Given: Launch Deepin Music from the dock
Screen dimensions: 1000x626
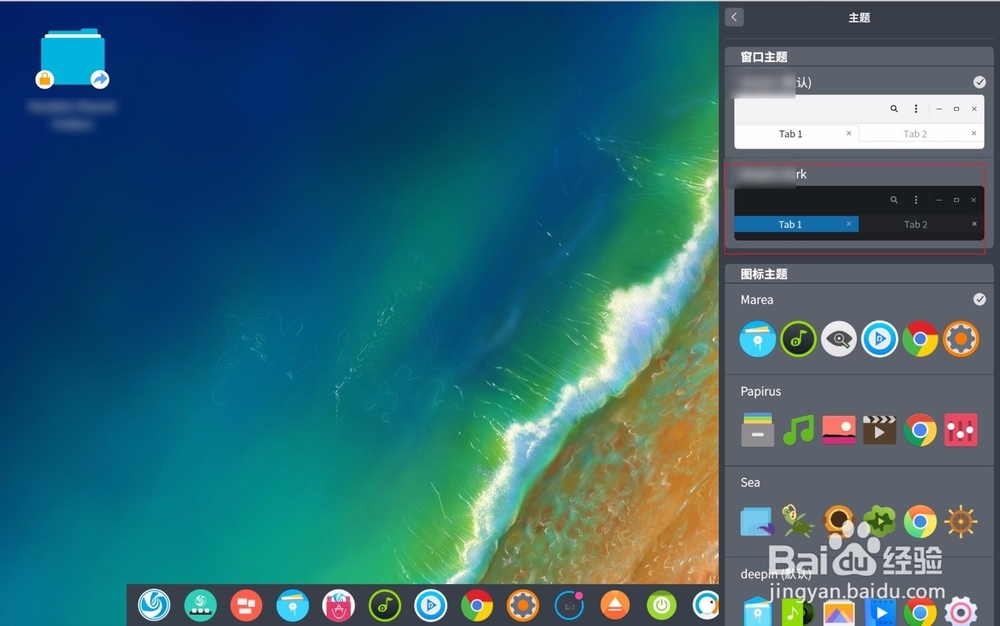Looking at the screenshot, I should [x=385, y=605].
